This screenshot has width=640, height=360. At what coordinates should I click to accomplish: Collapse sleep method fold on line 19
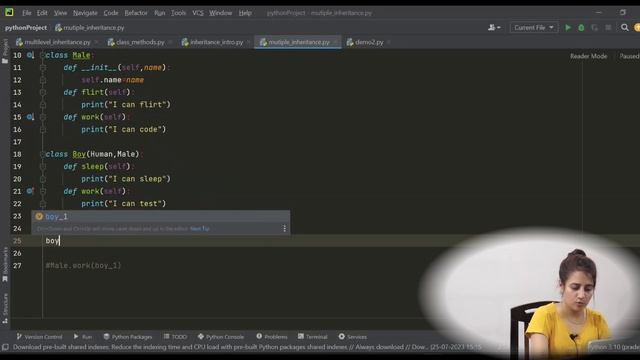point(43,167)
